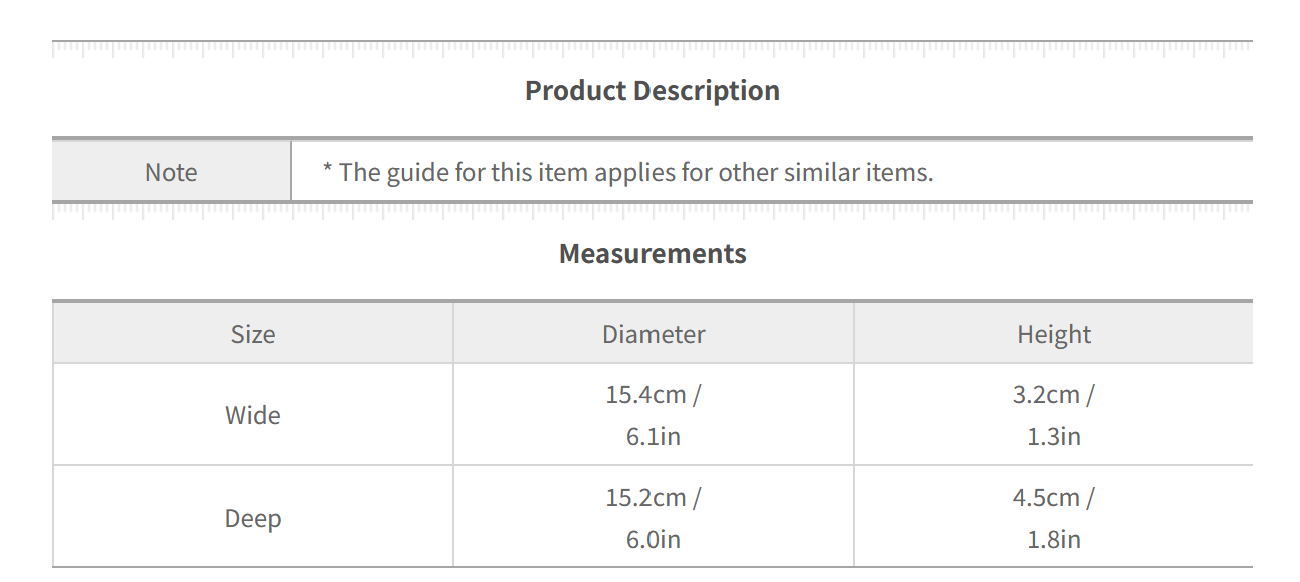The height and width of the screenshot is (582, 1300).
Task: Click the Deep size row label
Action: tap(253, 518)
